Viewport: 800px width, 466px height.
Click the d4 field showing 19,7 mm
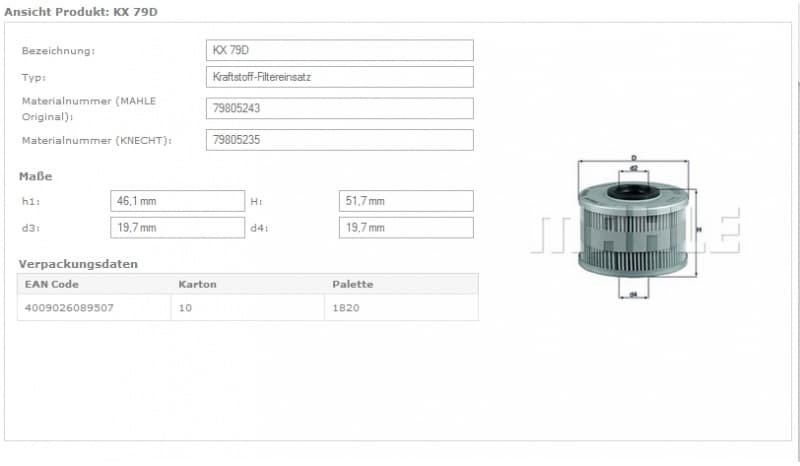pos(406,228)
